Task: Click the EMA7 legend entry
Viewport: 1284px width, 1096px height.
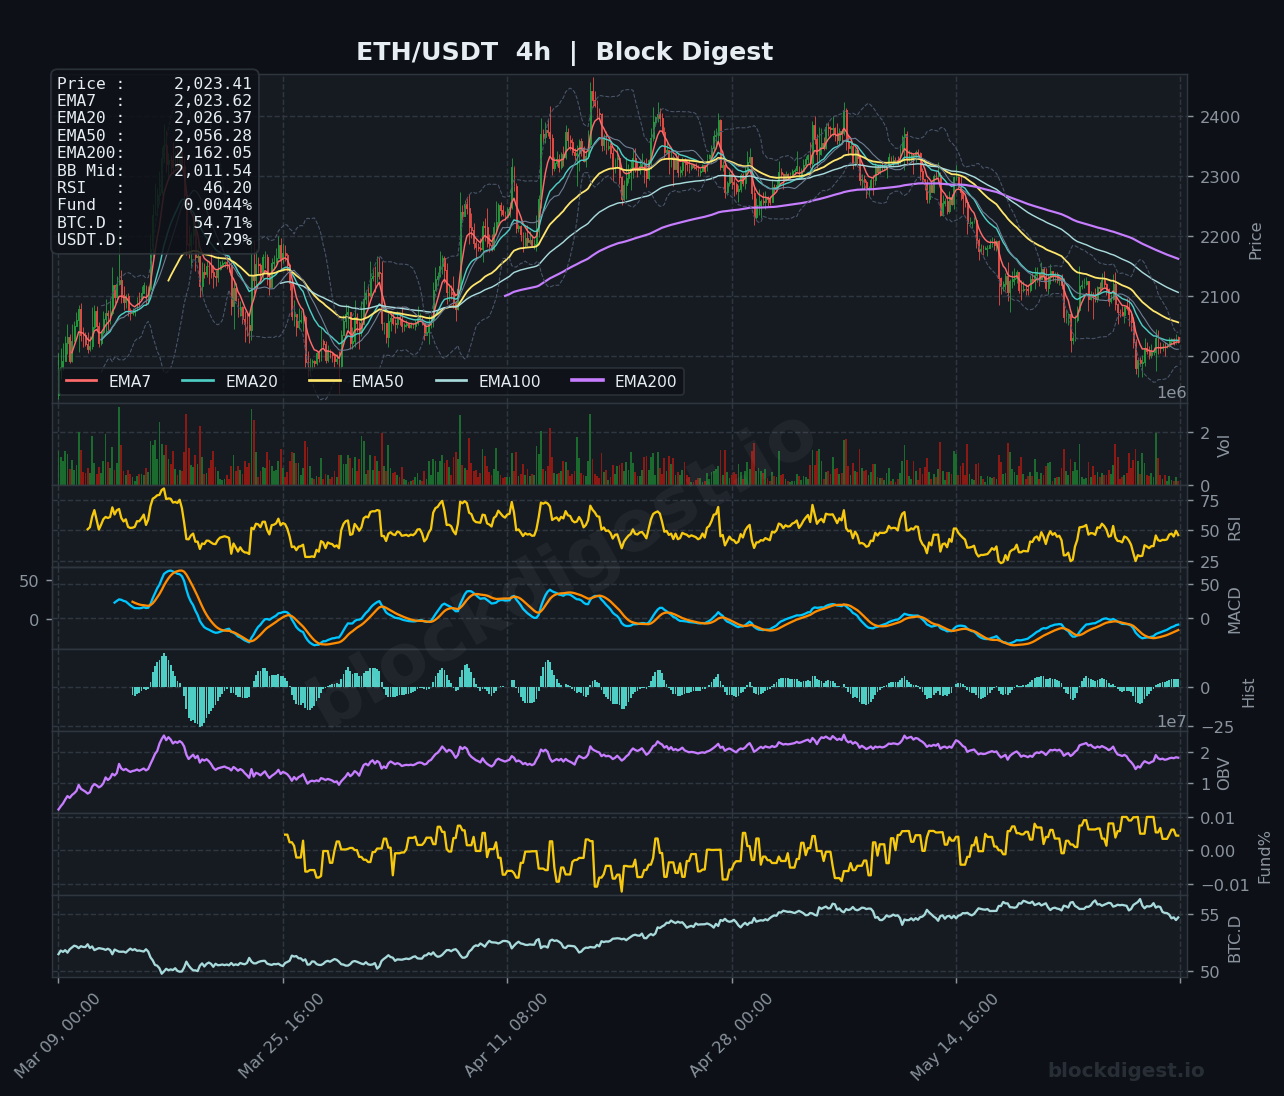Action: click(108, 381)
